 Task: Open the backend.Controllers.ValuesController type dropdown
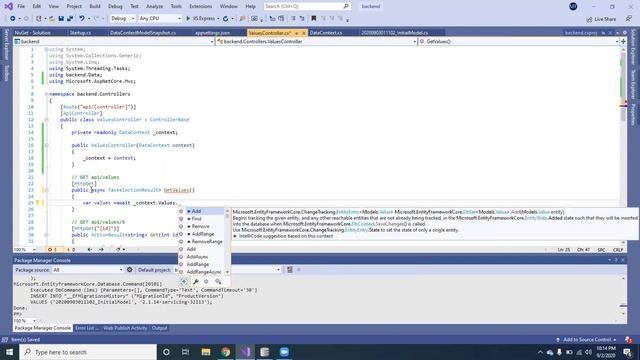tap(316, 42)
